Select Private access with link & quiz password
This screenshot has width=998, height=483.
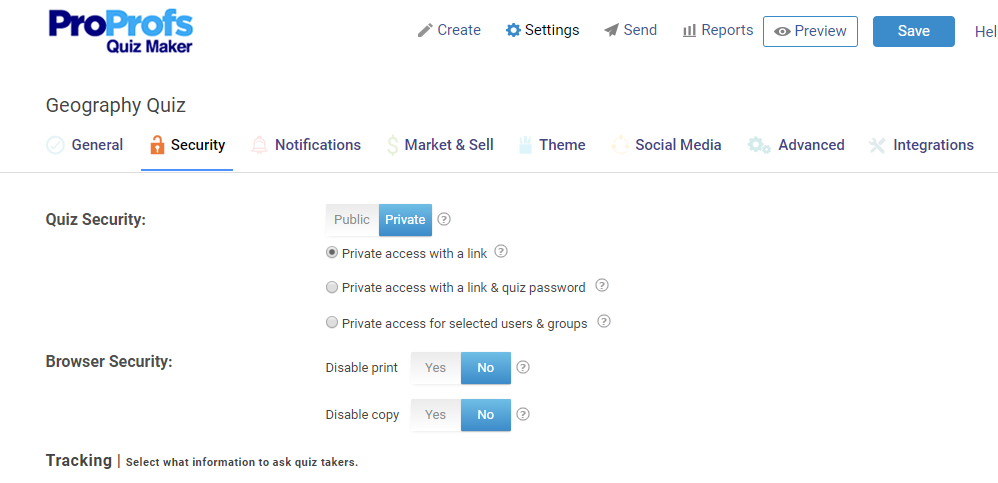coord(332,288)
